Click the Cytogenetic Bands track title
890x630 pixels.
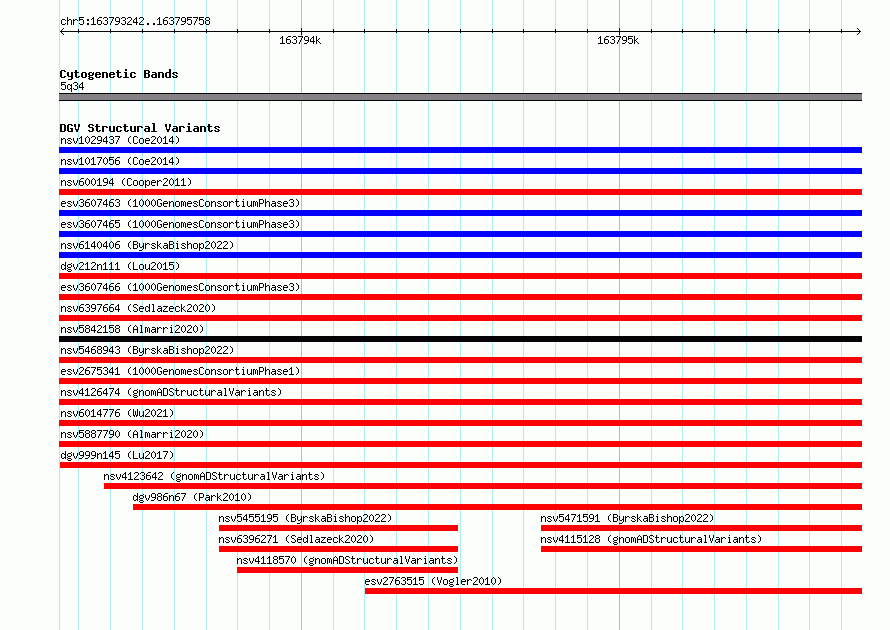pos(119,74)
